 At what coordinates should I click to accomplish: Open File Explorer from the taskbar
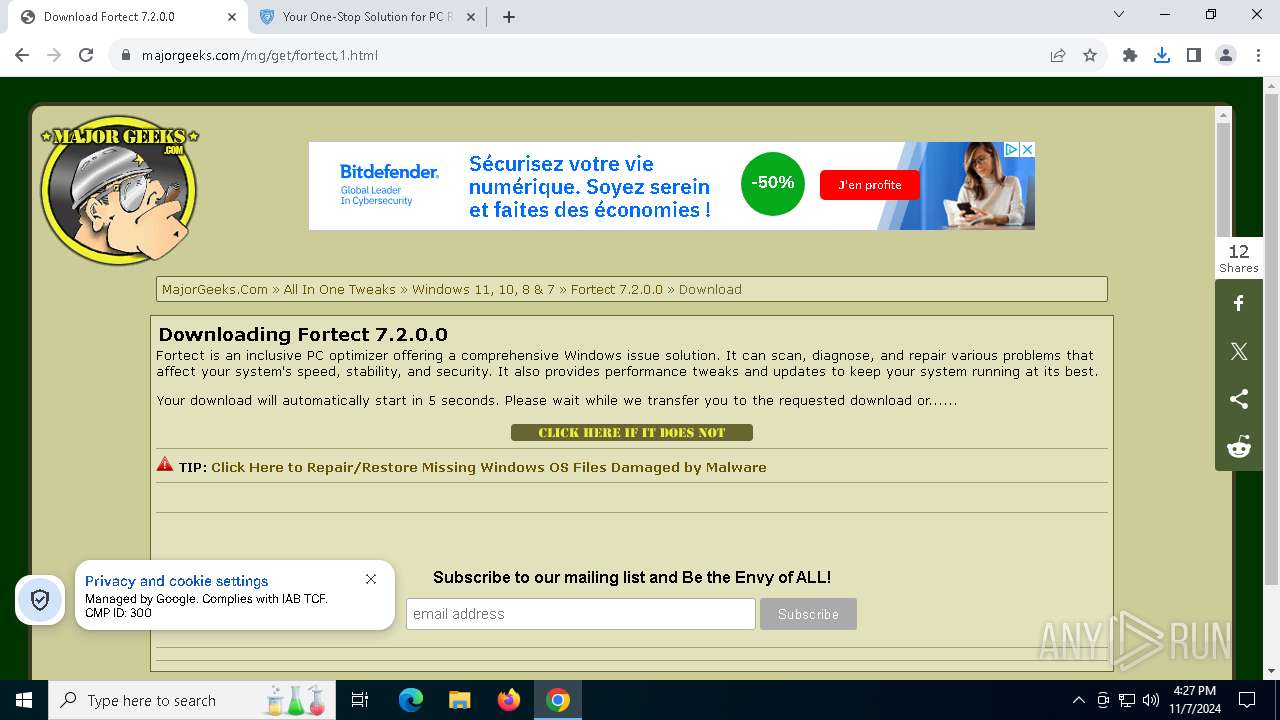pyautogui.click(x=460, y=700)
